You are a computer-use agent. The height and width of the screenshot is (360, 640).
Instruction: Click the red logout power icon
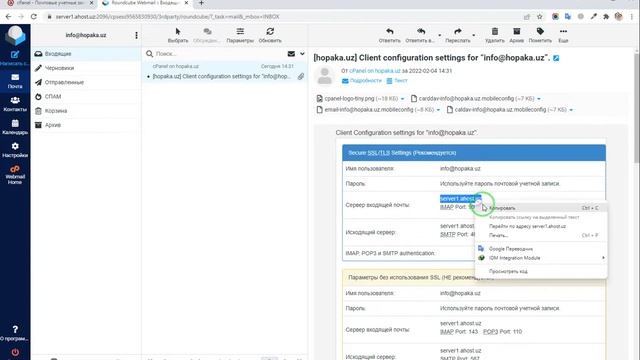point(15,352)
